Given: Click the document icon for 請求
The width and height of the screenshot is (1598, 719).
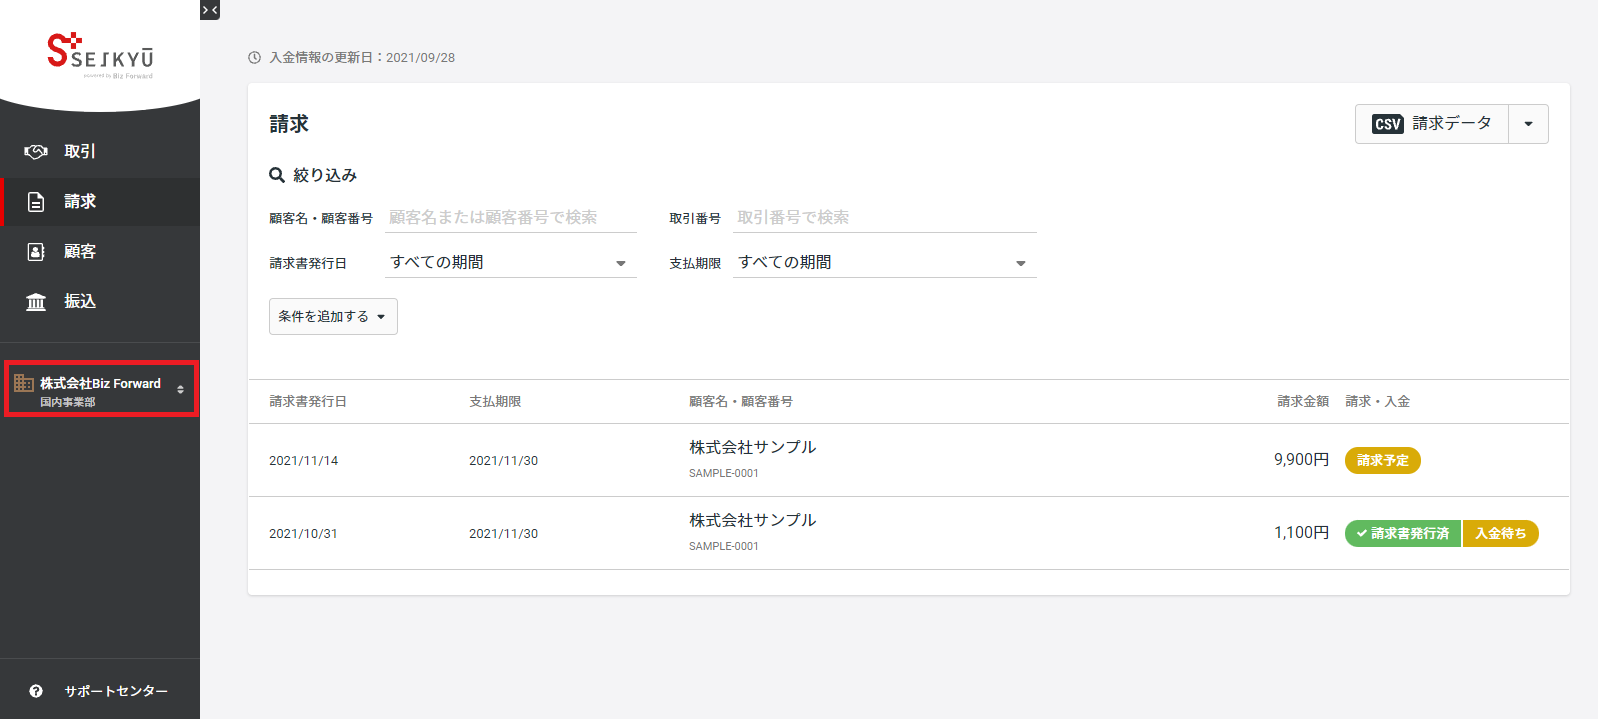Looking at the screenshot, I should (x=36, y=201).
